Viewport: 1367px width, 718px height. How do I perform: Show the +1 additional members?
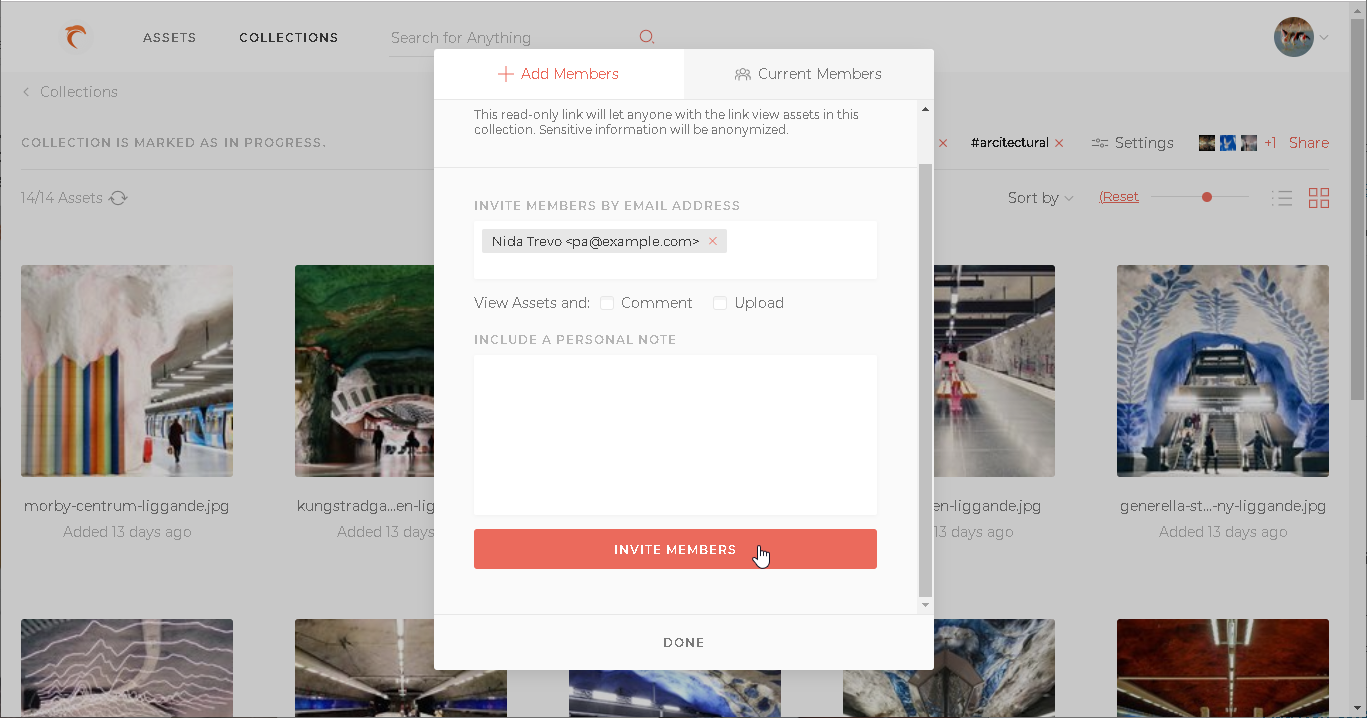point(1270,143)
